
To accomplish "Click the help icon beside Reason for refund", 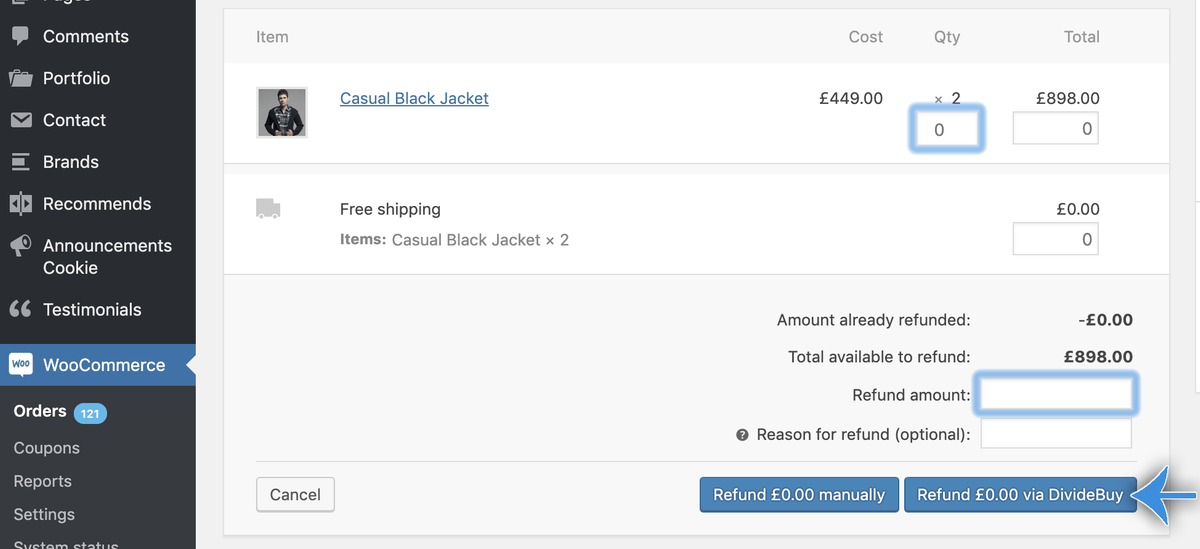I will pyautogui.click(x=742, y=435).
